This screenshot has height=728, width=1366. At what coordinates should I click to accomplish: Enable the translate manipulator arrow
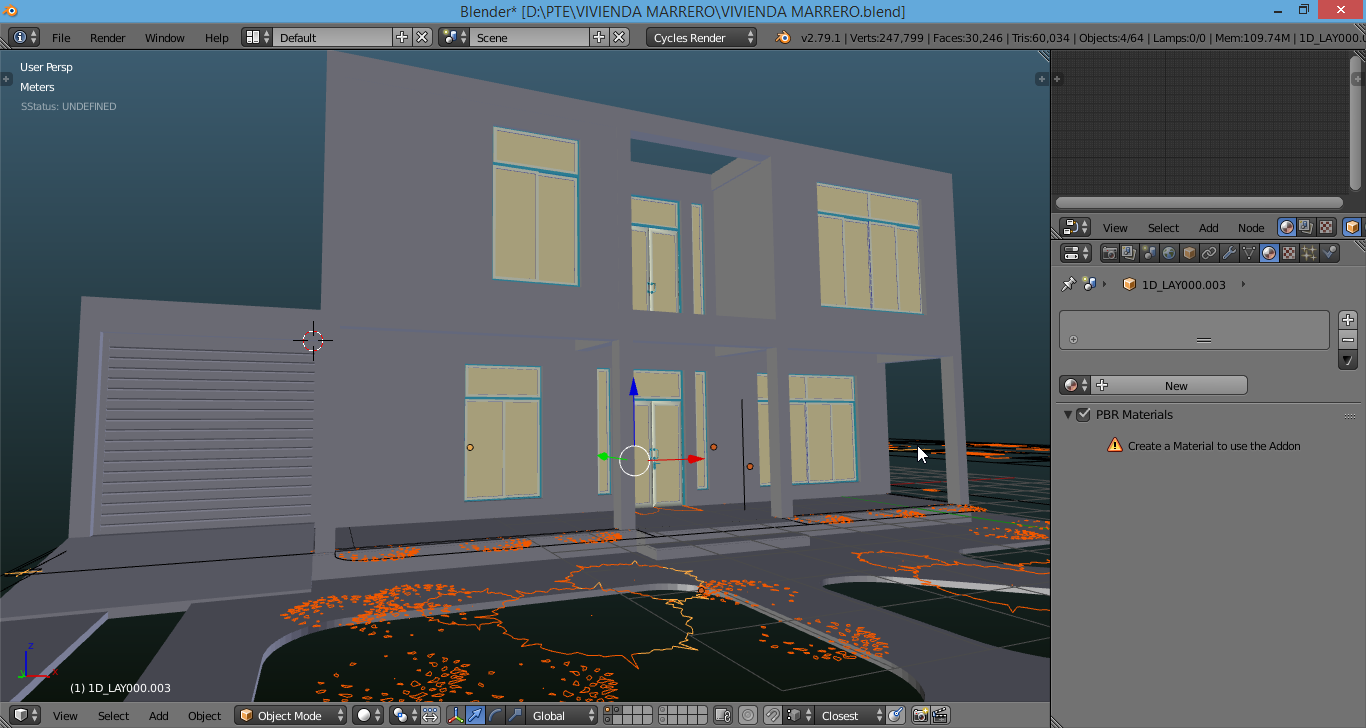click(x=476, y=715)
